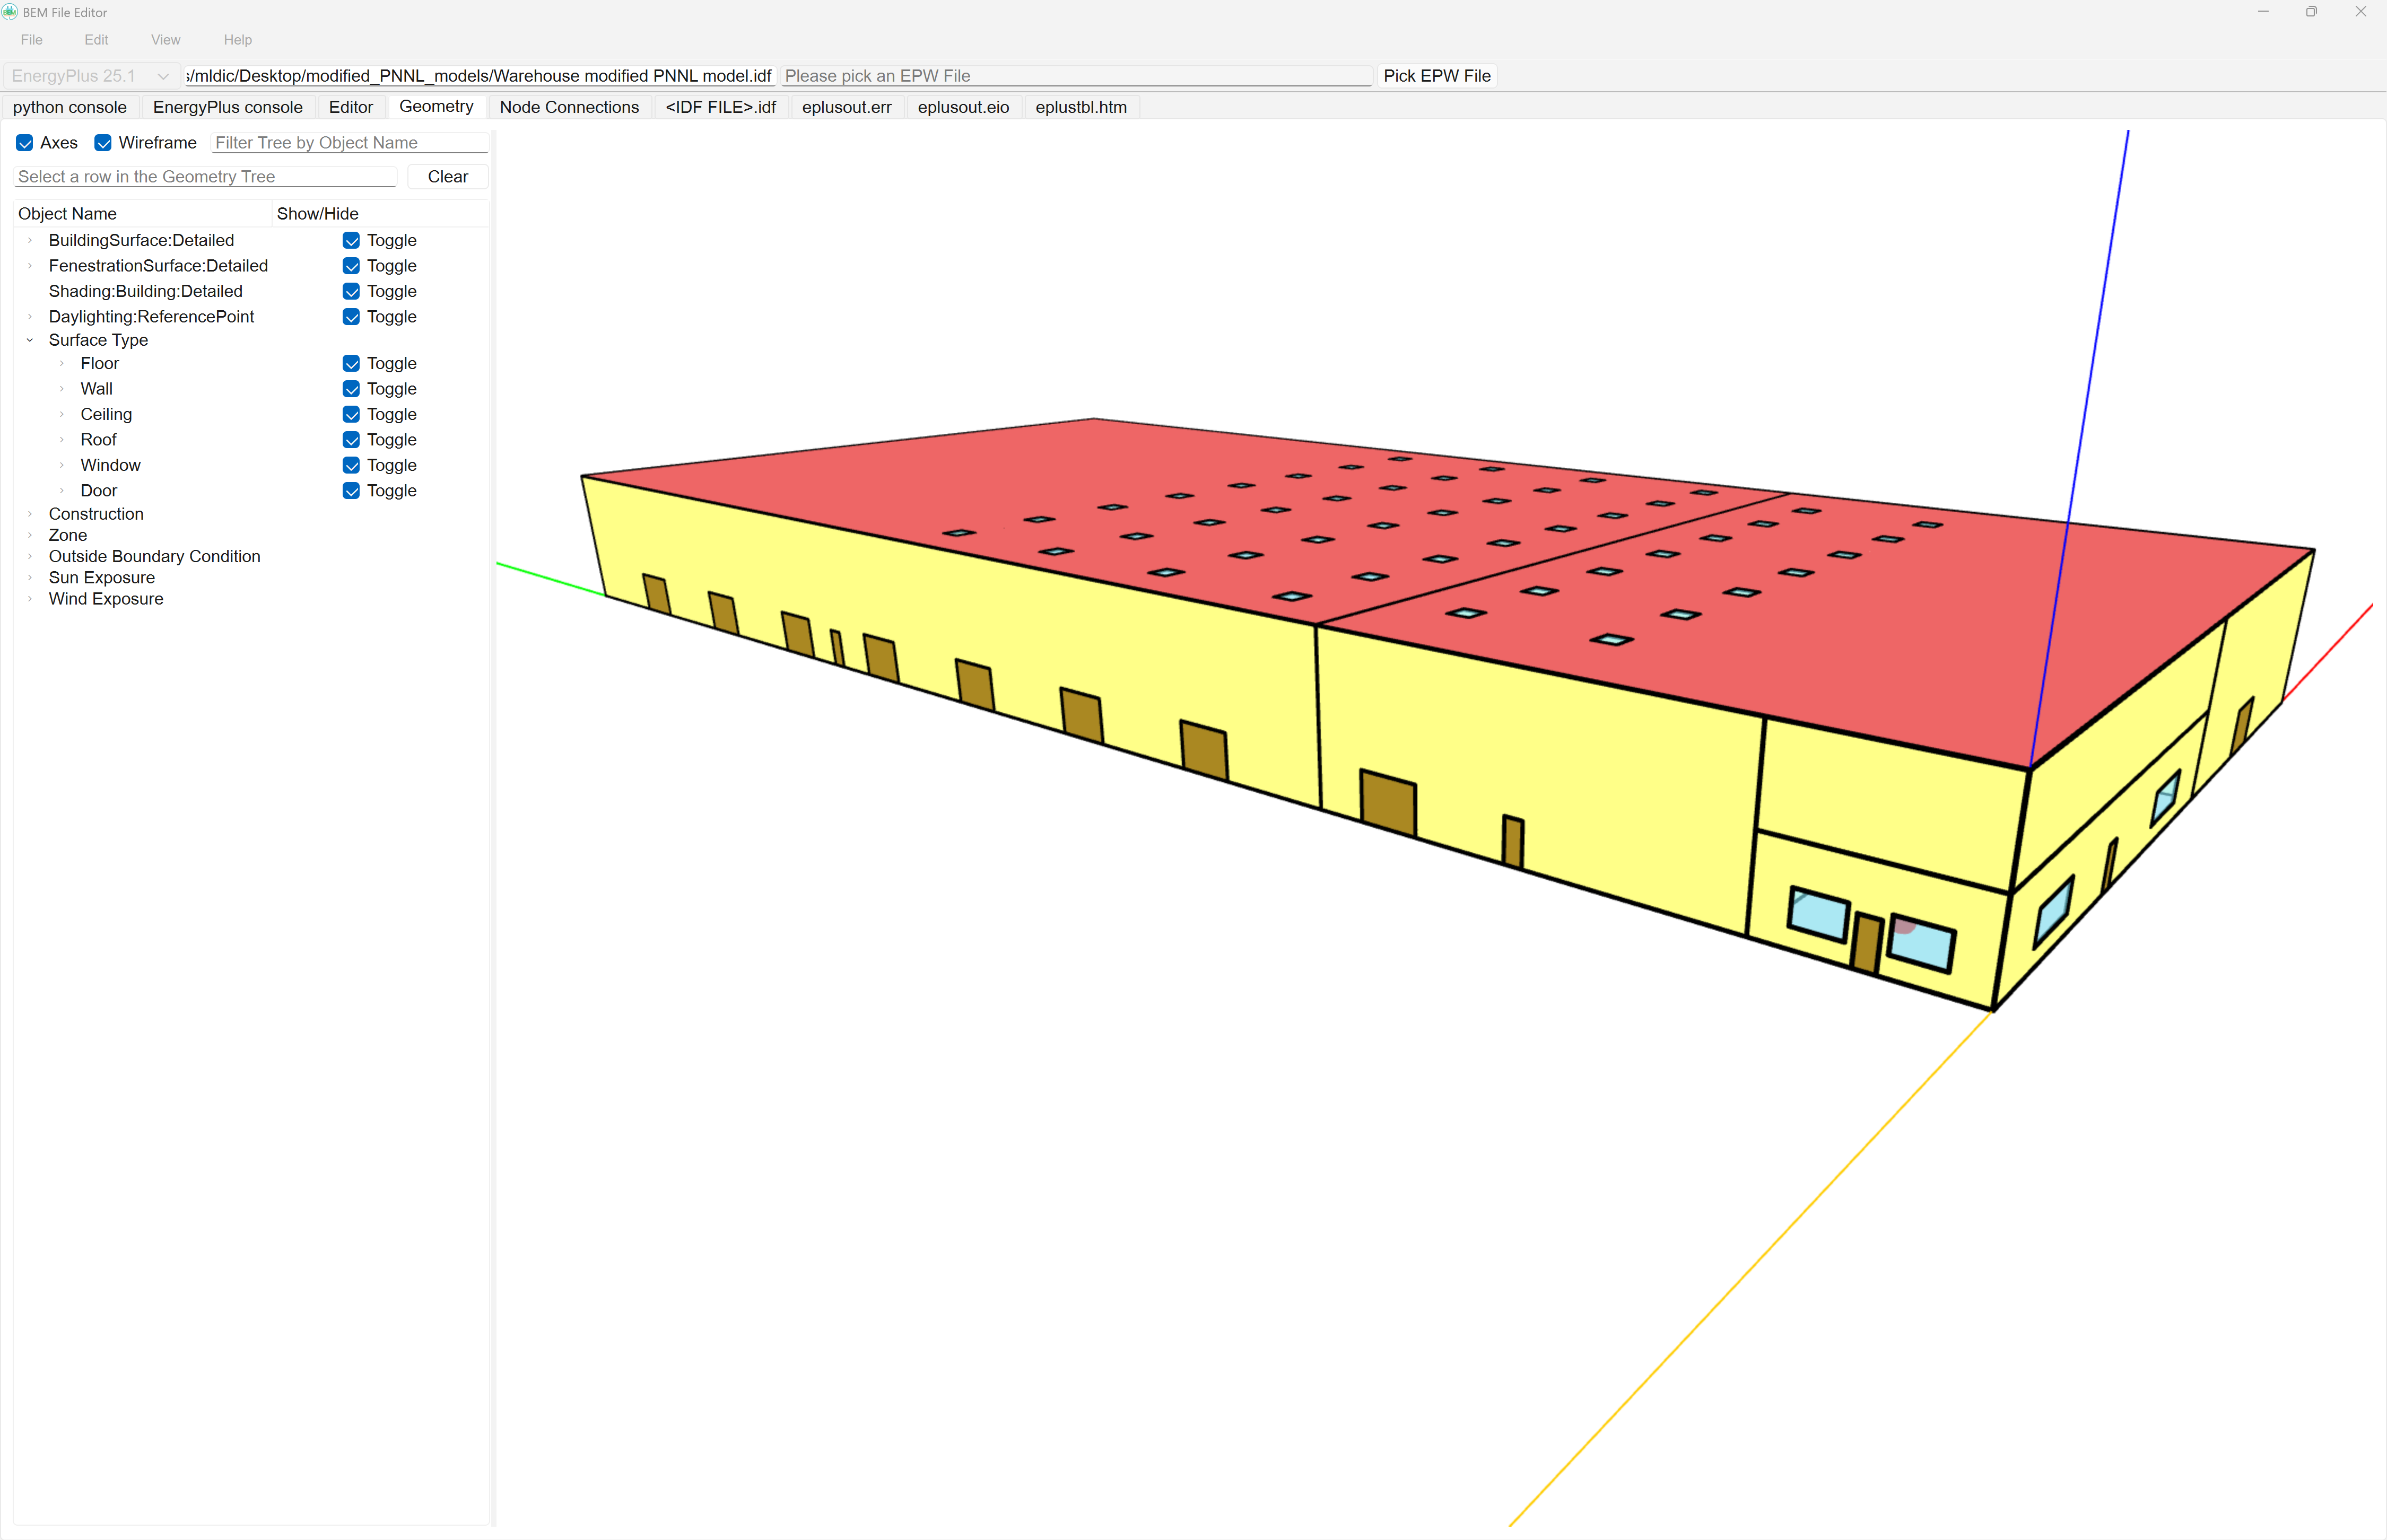Expand the Roof surface type row

[x=62, y=440]
